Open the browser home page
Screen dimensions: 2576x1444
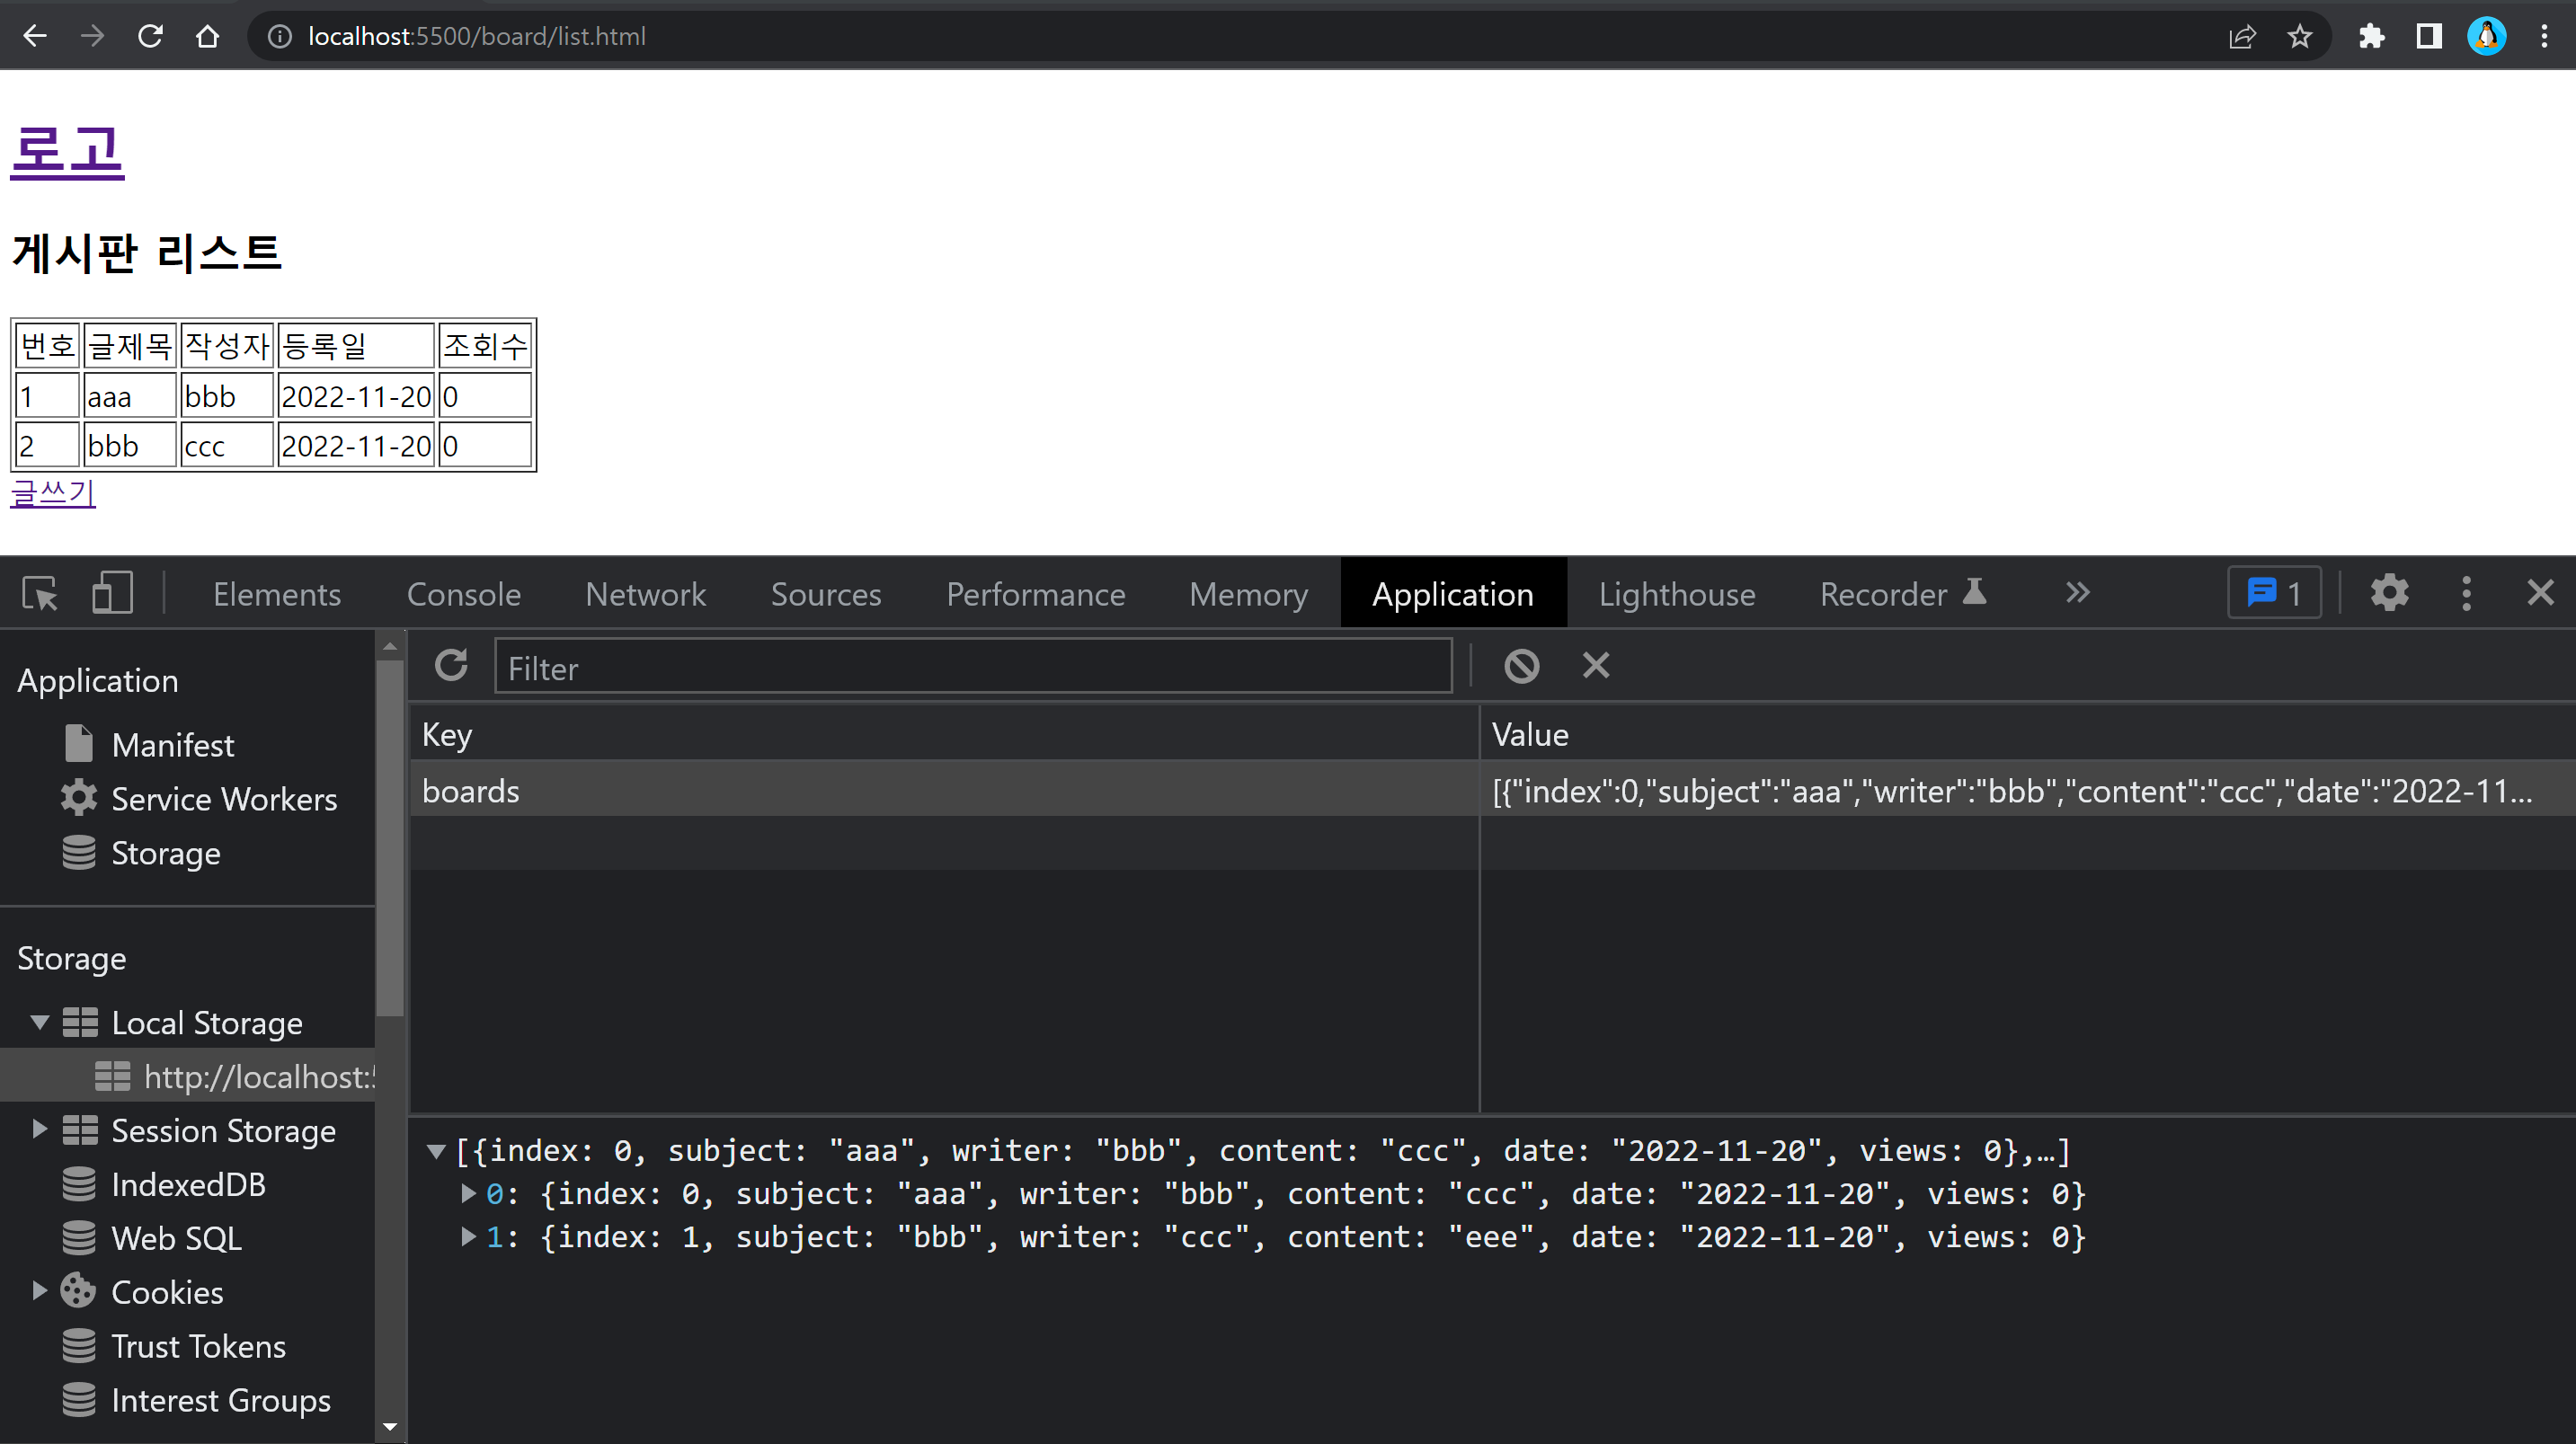(208, 36)
